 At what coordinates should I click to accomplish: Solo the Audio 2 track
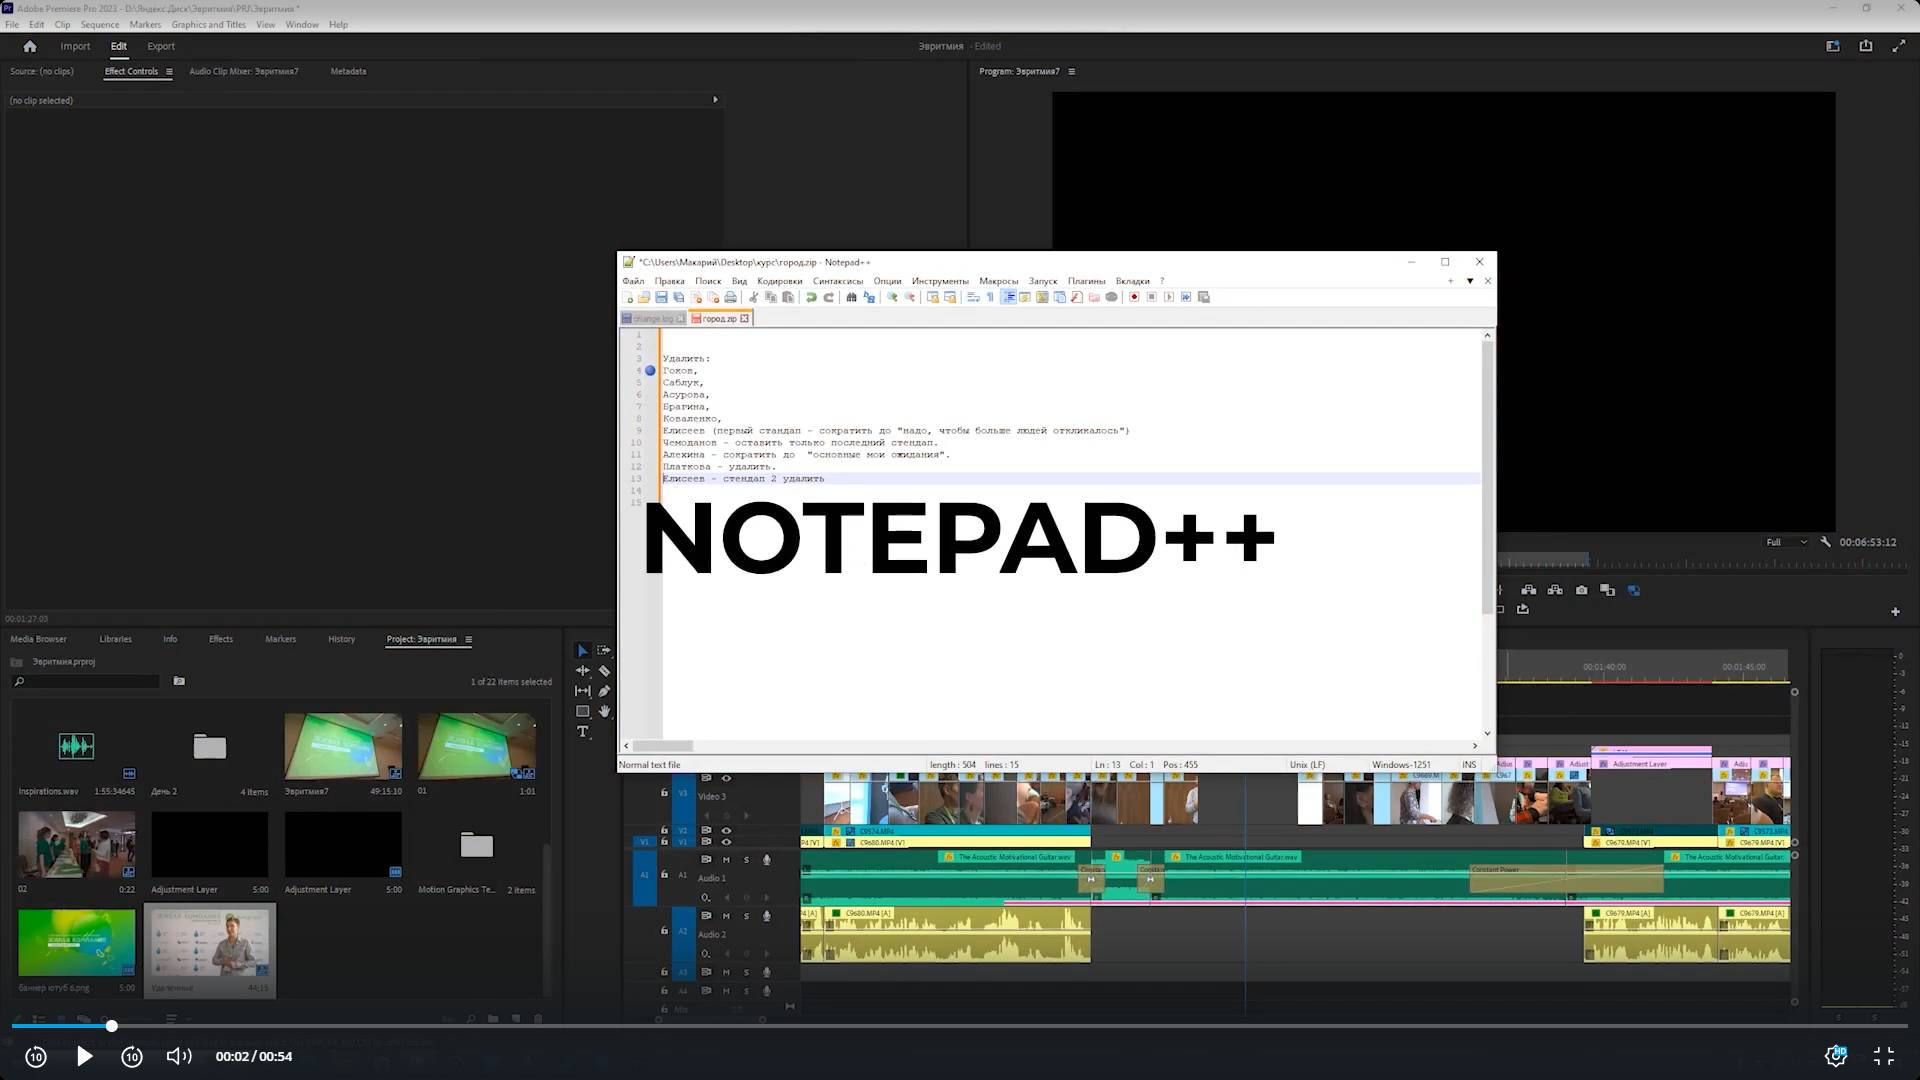point(746,916)
